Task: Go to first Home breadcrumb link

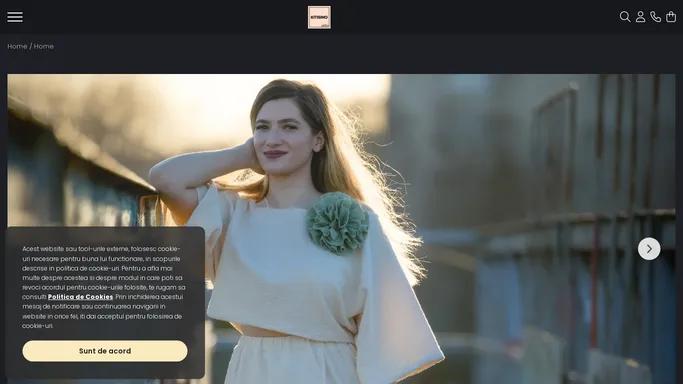Action: pyautogui.click(x=17, y=46)
